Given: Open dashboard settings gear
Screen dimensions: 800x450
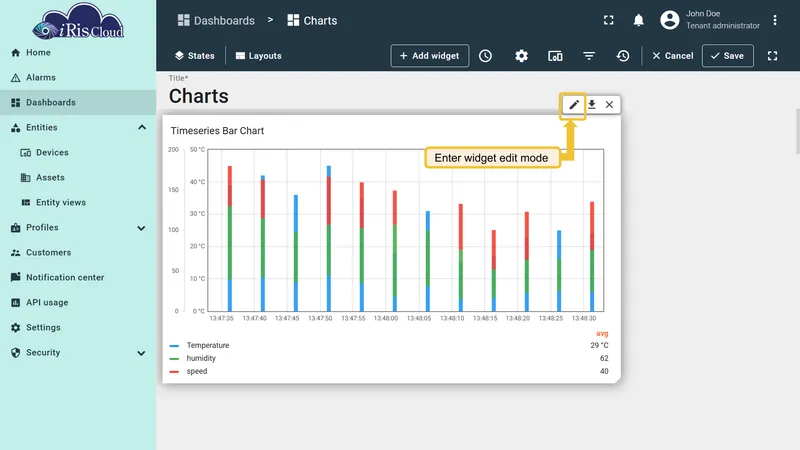Looking at the screenshot, I should coord(521,56).
